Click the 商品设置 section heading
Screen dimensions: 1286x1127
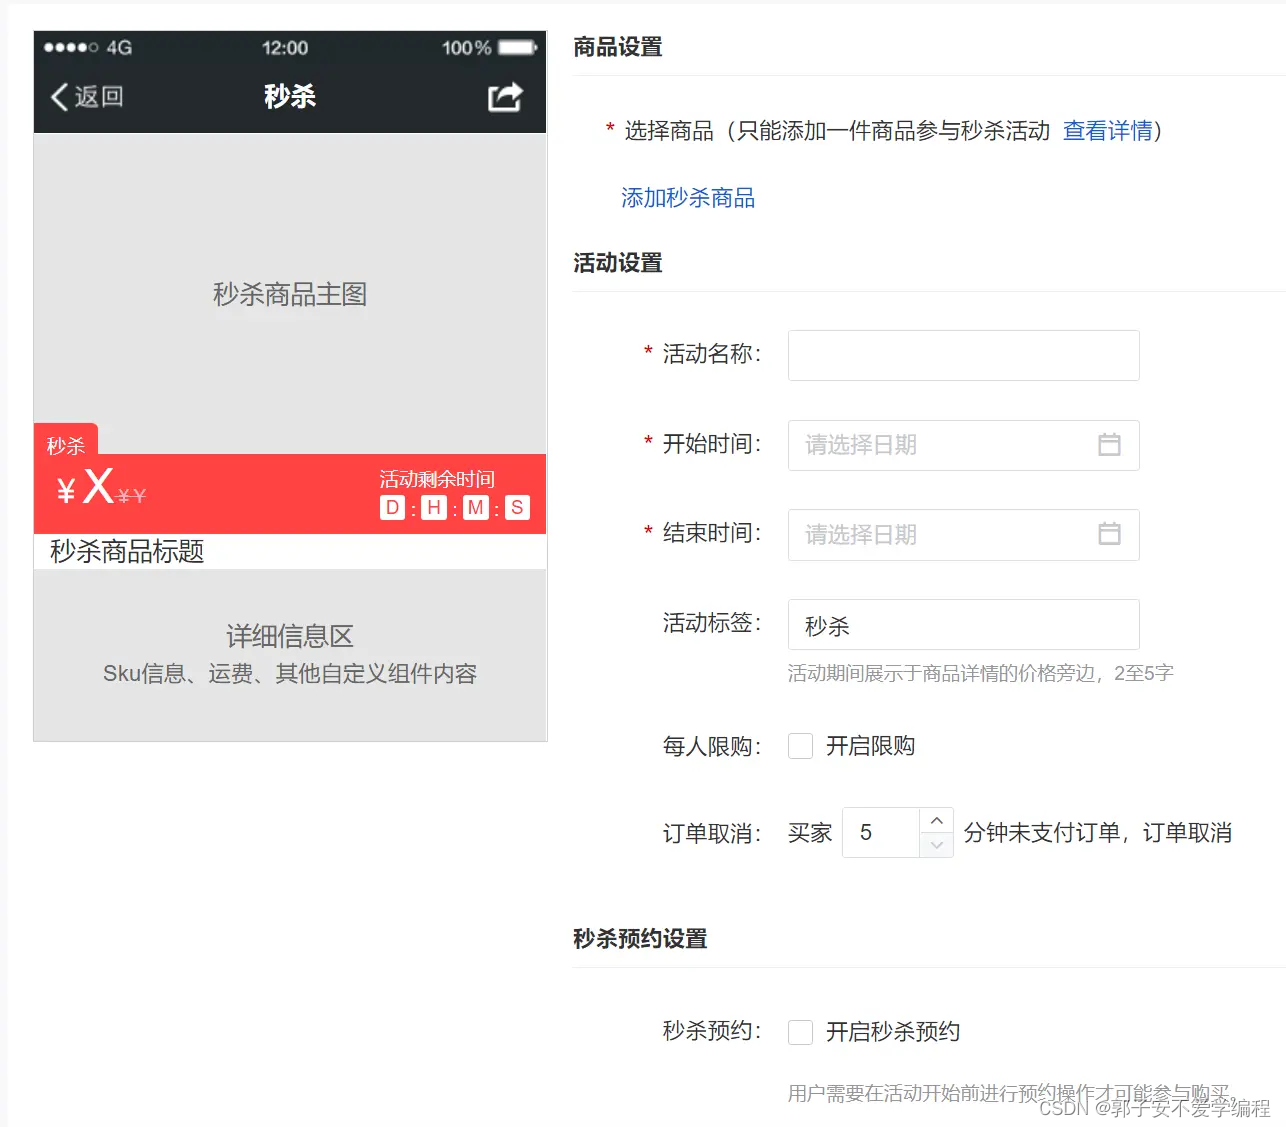(x=618, y=47)
